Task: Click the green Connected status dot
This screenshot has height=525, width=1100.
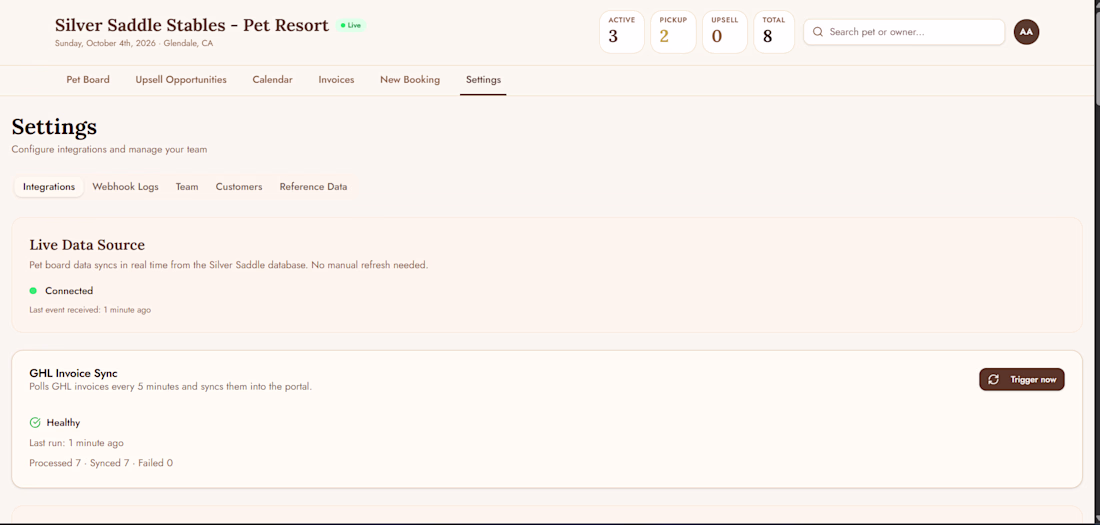Action: [33, 291]
